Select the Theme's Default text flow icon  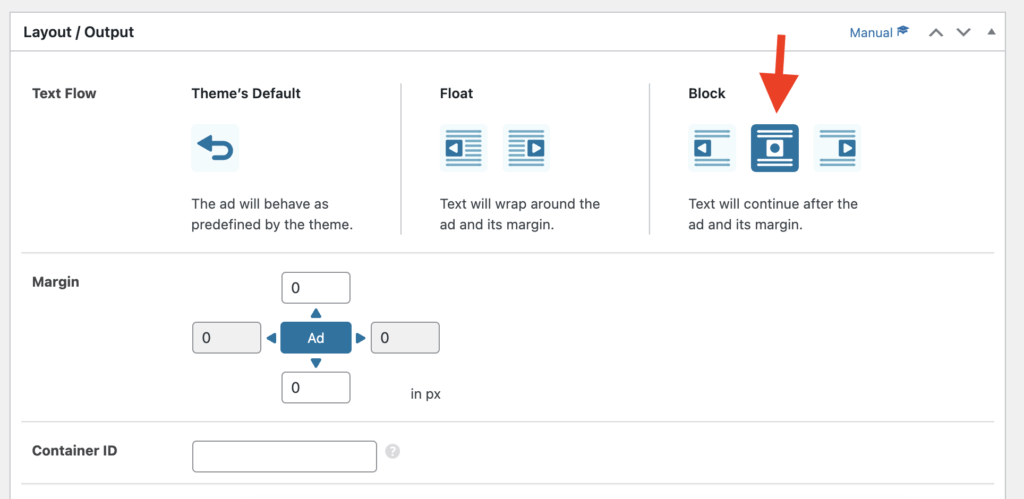(215, 148)
